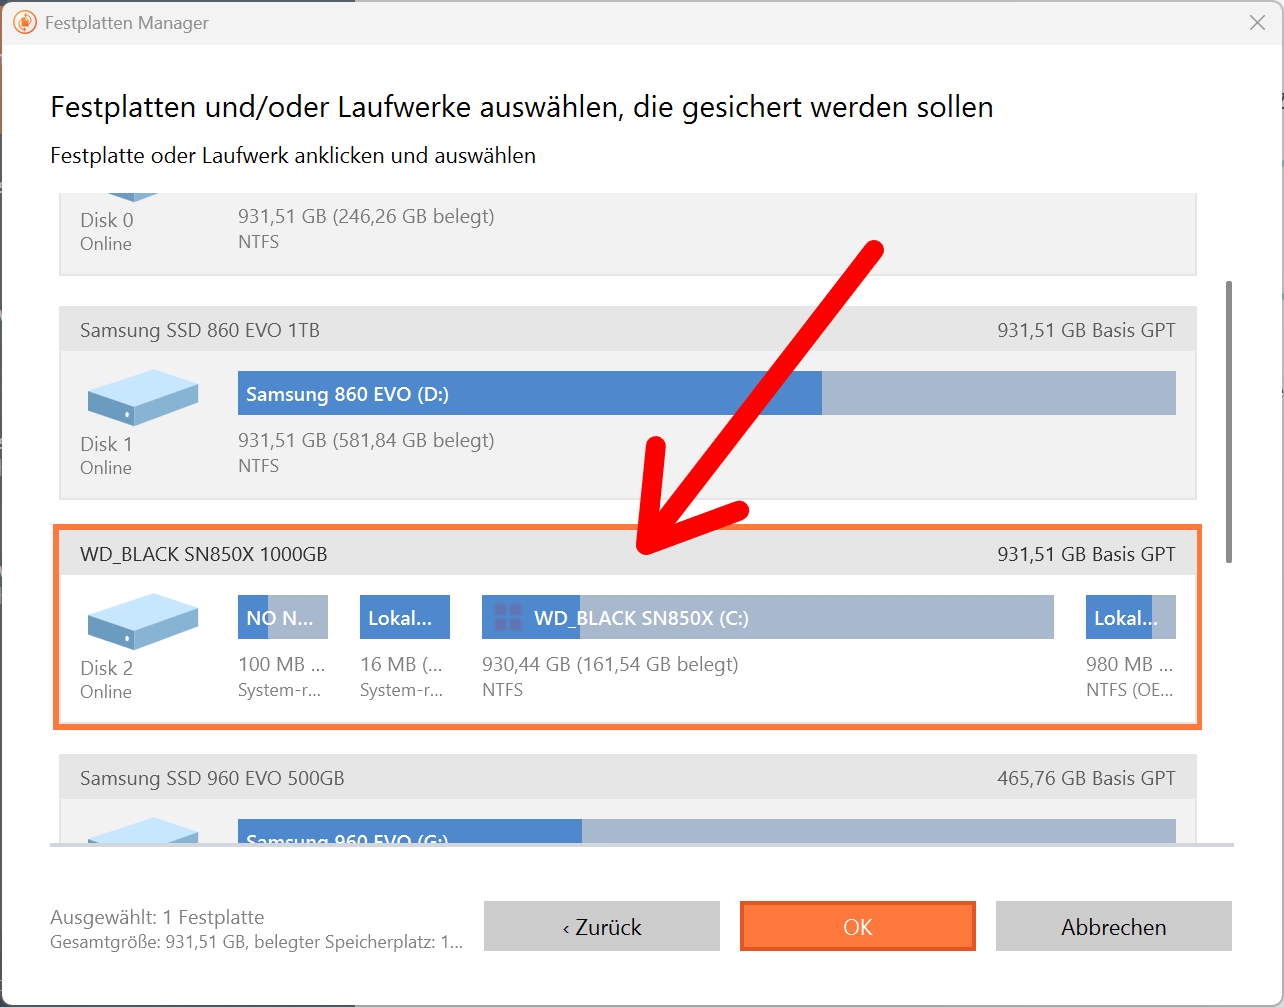The width and height of the screenshot is (1284, 1007).
Task: Select the NO N... 100 MB partition
Action: pos(283,617)
